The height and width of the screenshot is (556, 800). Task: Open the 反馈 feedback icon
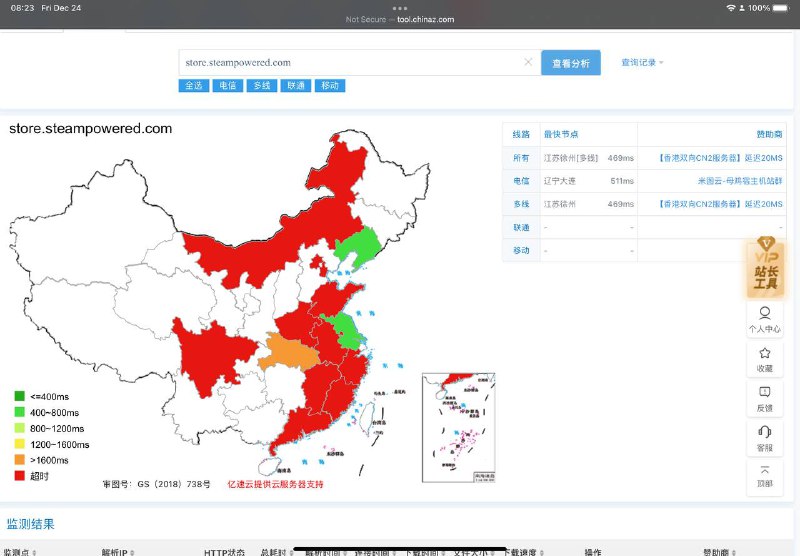pos(765,399)
